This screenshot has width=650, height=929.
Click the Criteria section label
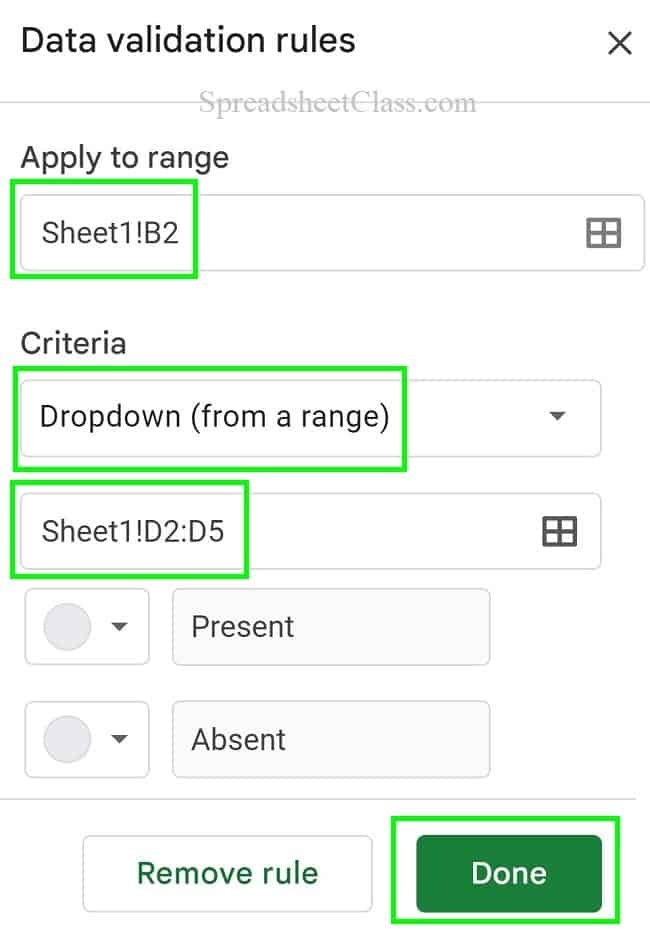(73, 343)
